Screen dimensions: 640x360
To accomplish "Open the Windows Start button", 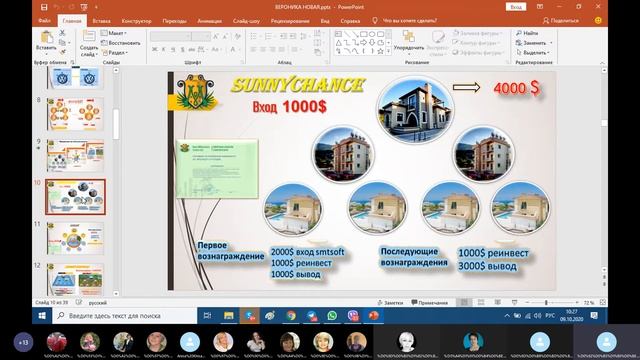I will point(42,316).
